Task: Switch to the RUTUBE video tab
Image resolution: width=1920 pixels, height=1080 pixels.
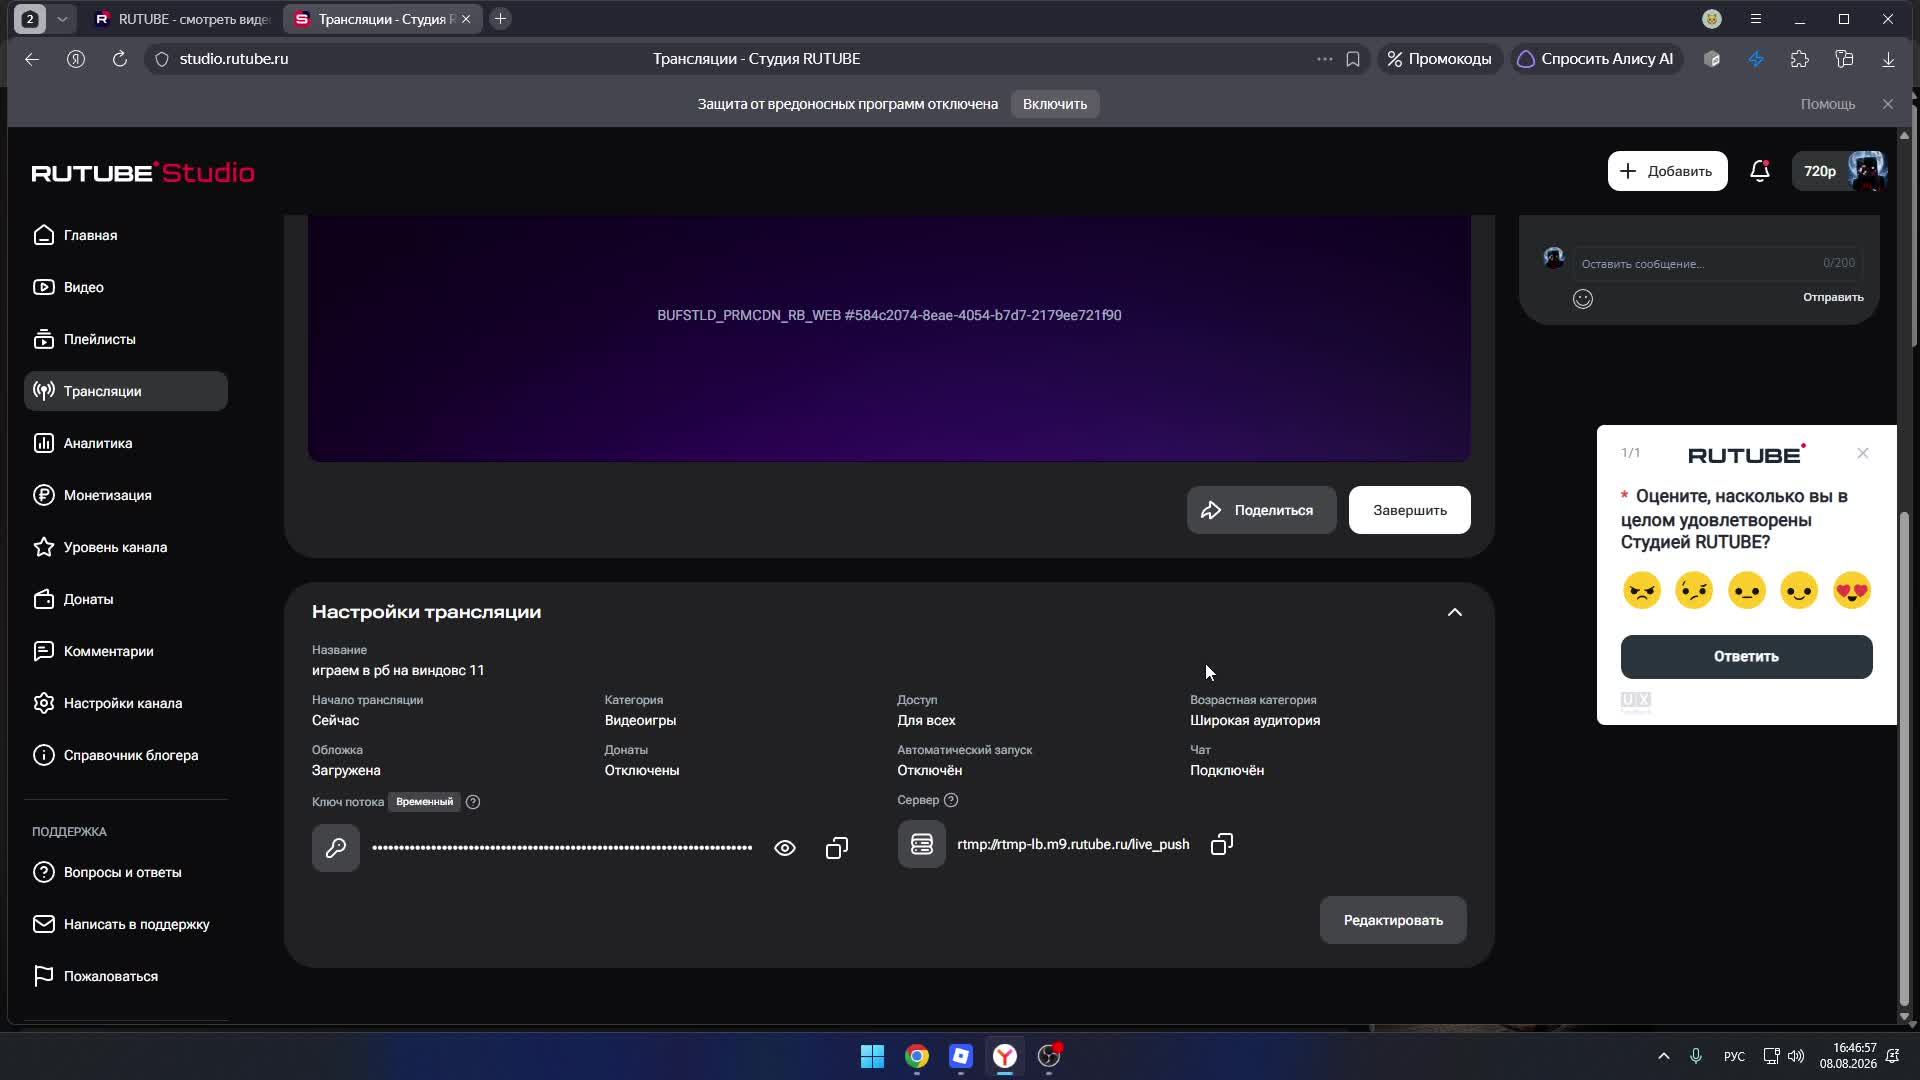Action: (182, 19)
